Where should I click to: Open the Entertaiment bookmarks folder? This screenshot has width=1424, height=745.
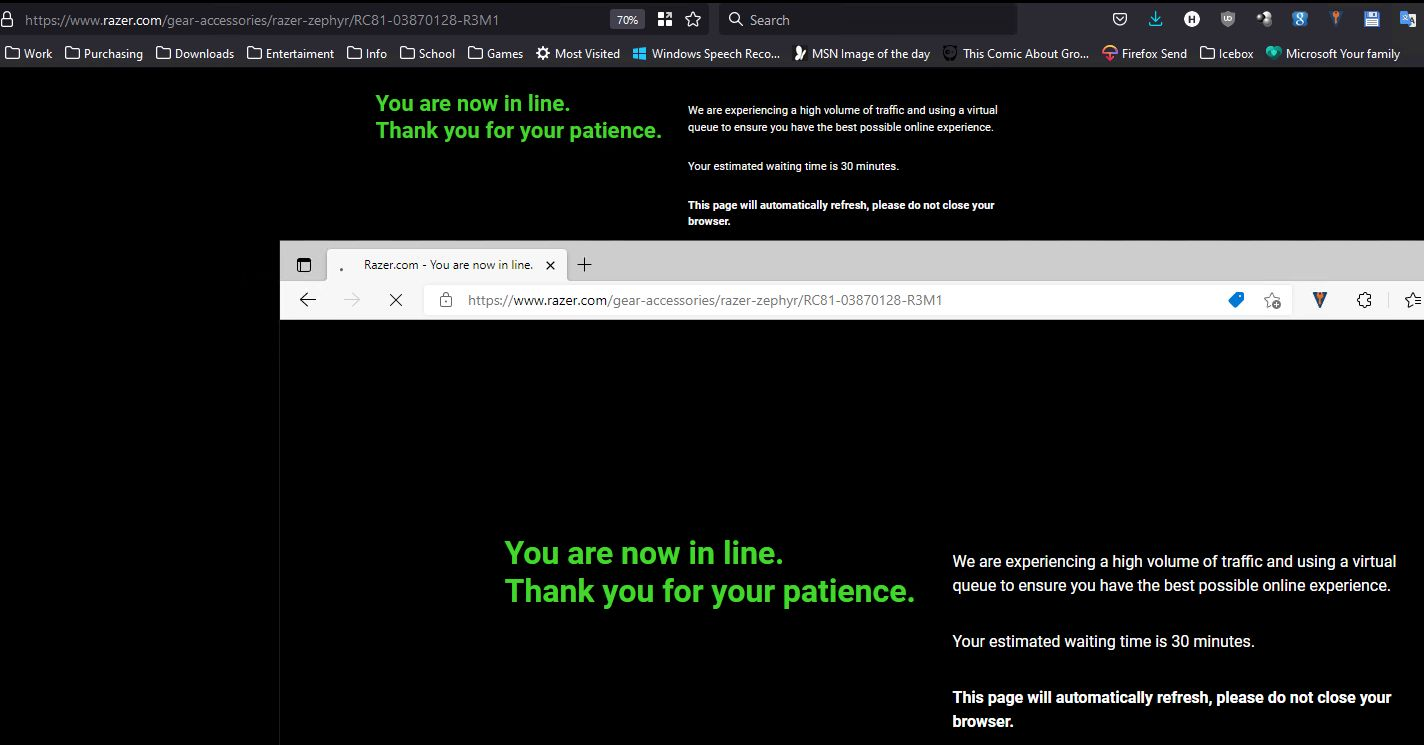[290, 53]
